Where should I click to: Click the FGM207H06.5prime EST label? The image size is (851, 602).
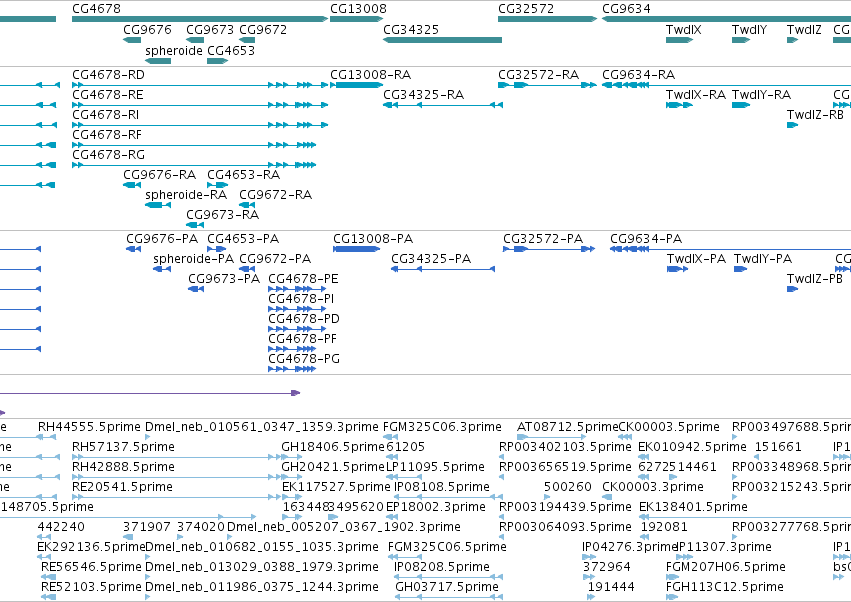(x=726, y=567)
